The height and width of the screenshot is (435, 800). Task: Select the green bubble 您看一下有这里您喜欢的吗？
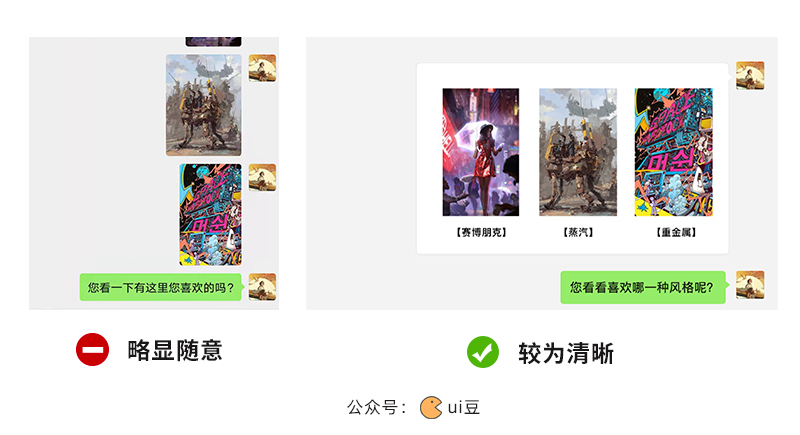coord(161,287)
